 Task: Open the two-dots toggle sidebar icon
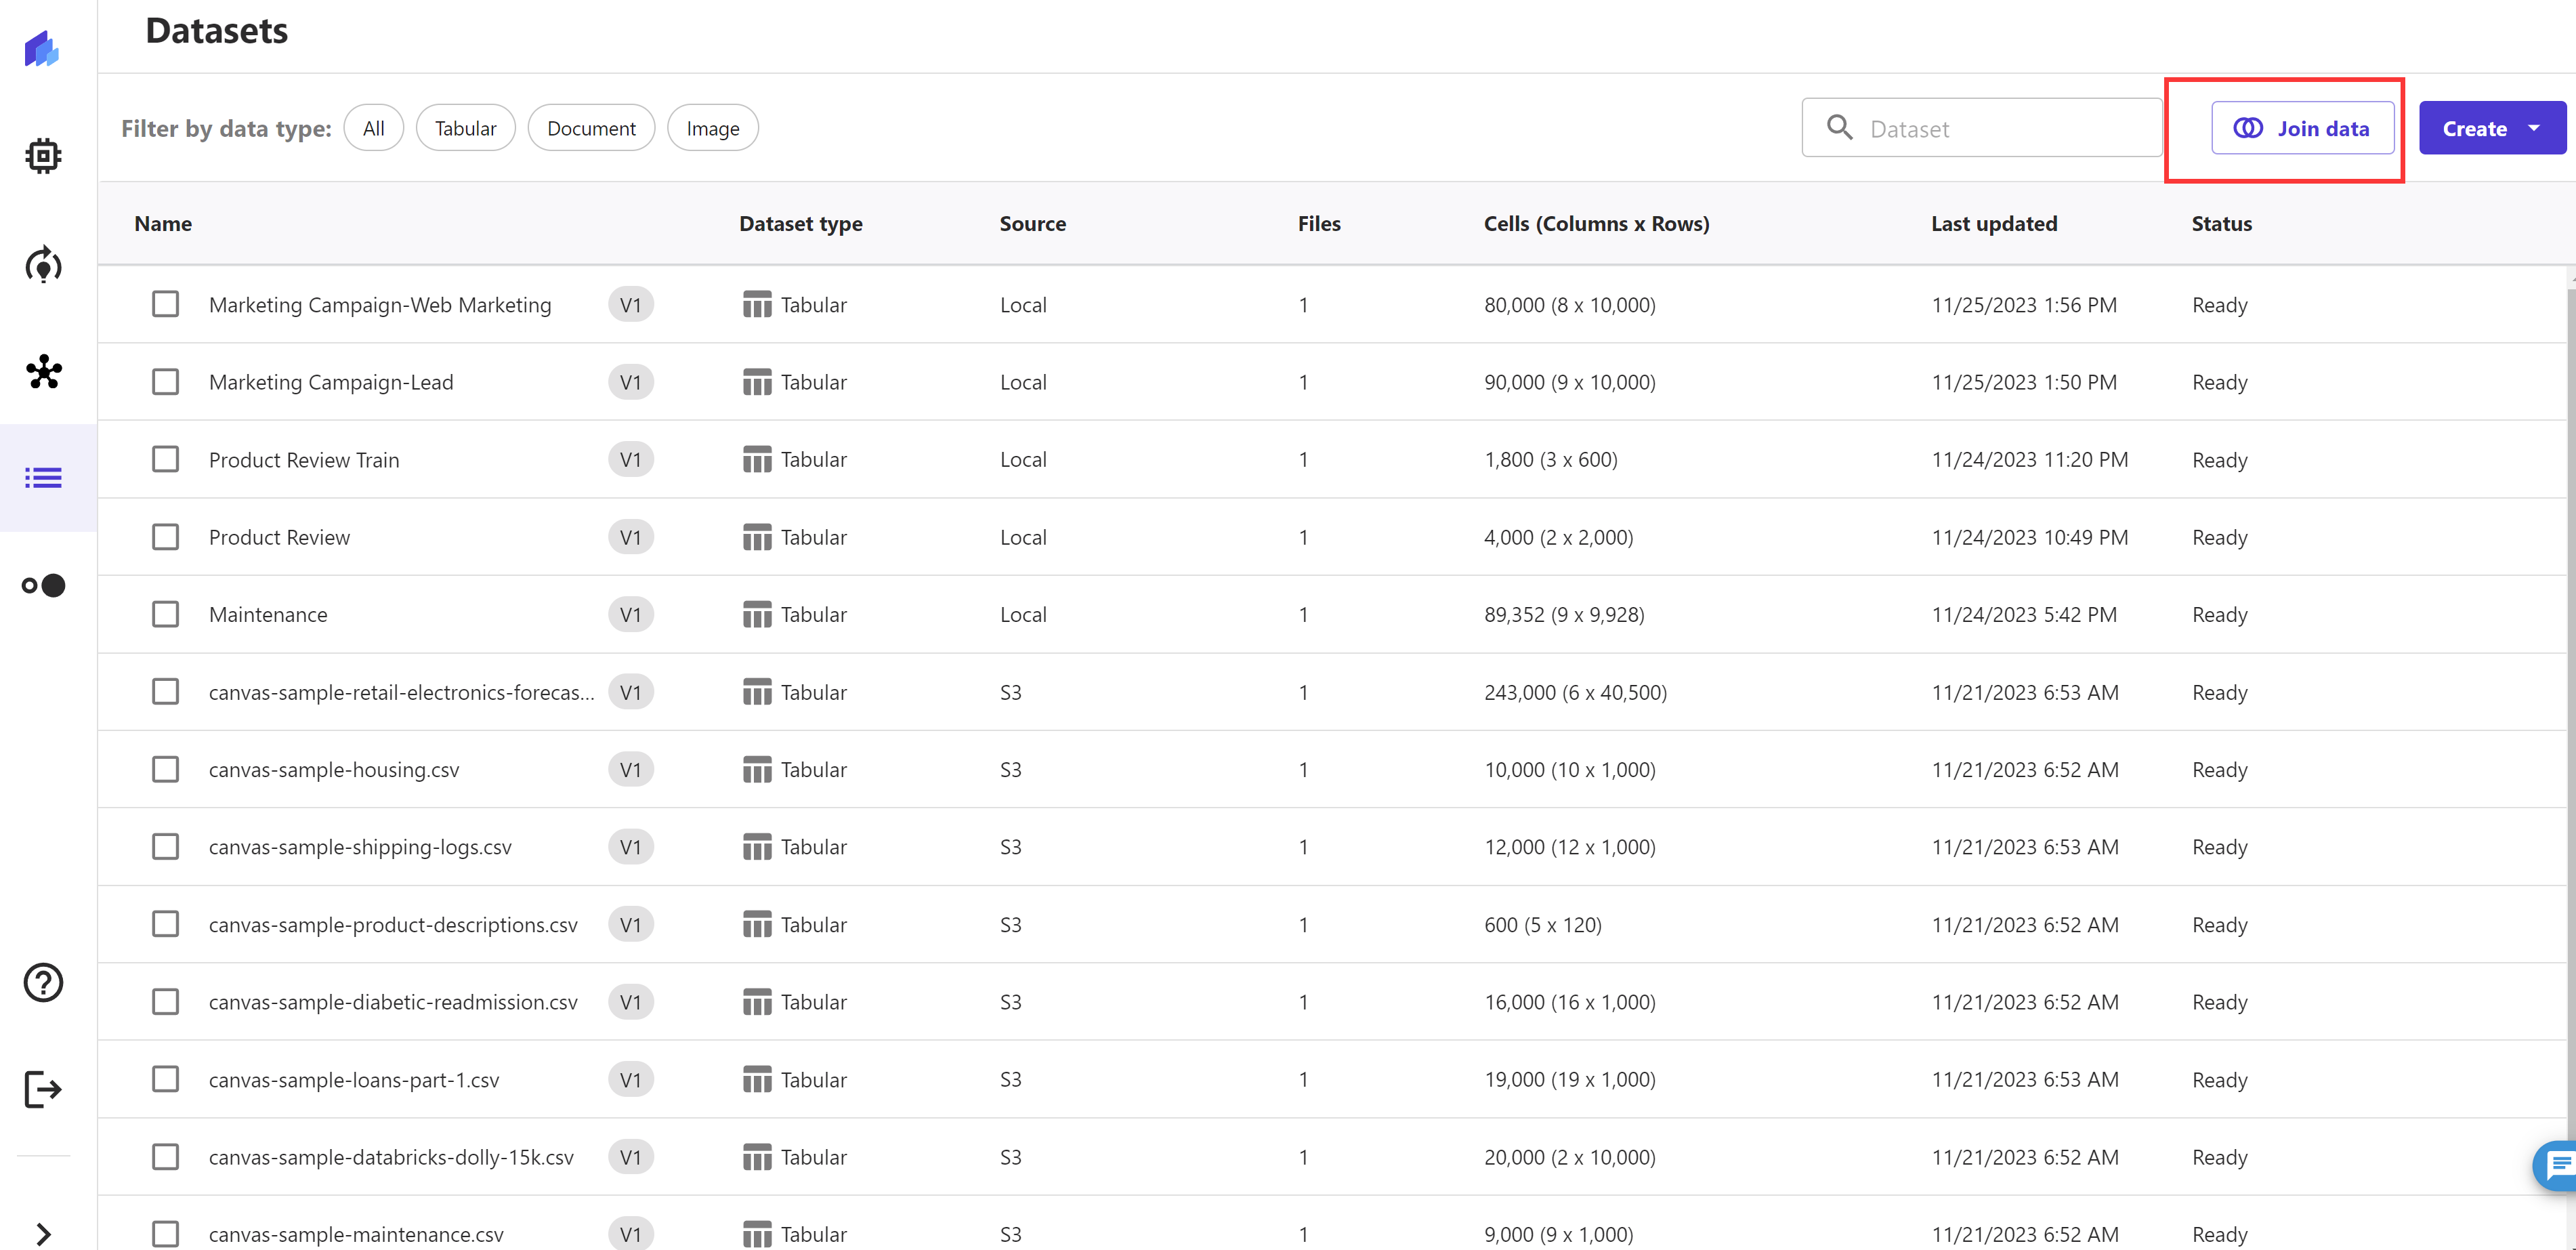(x=43, y=585)
